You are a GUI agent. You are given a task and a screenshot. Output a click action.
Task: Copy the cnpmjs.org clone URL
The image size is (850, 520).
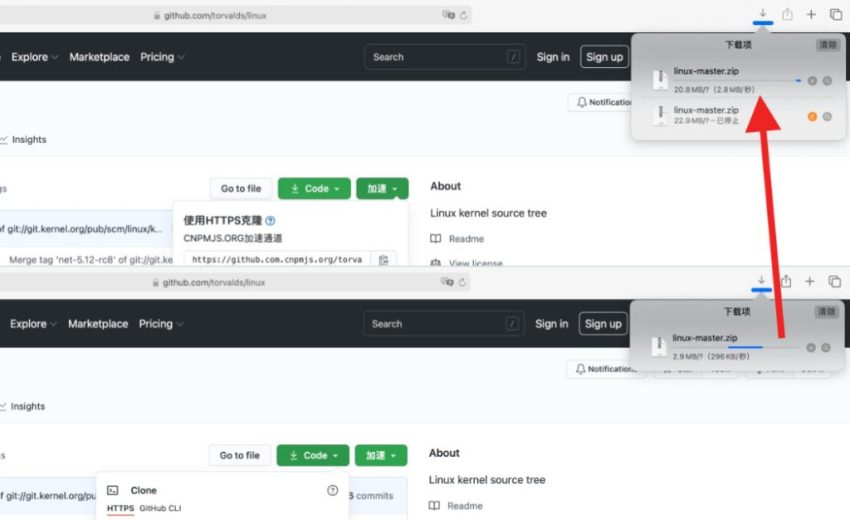click(383, 260)
